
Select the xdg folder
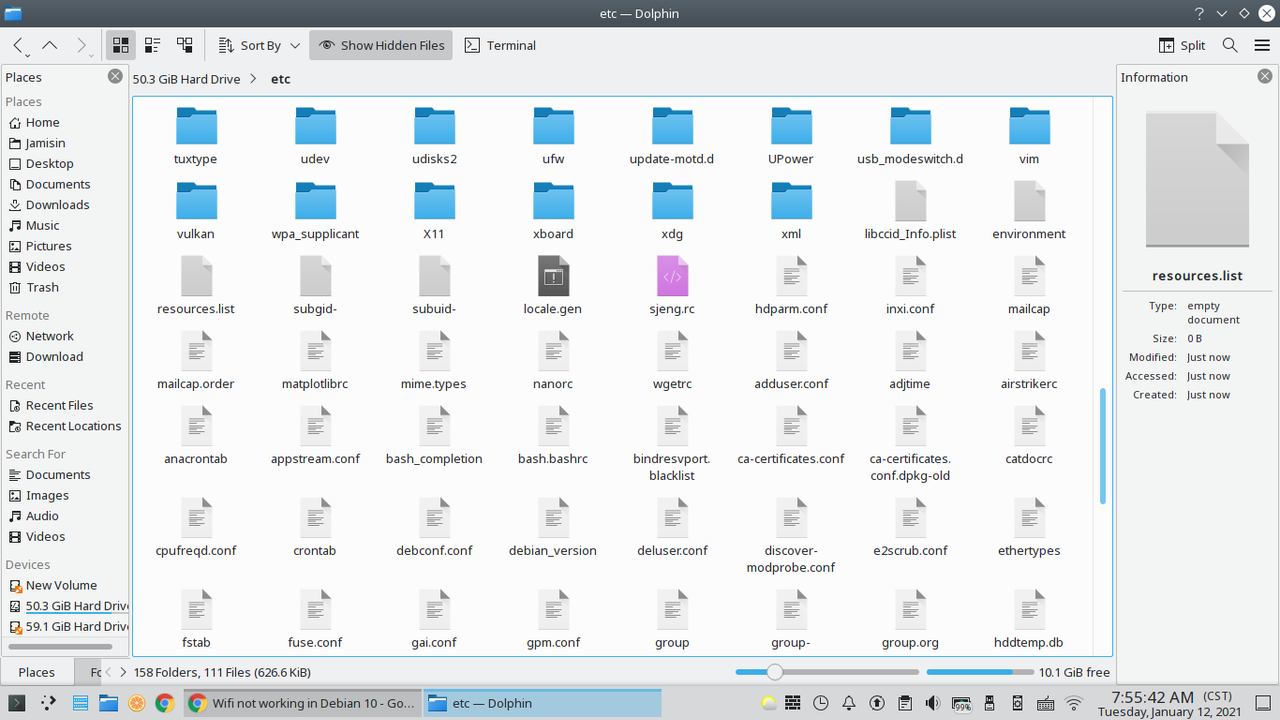pos(672,211)
